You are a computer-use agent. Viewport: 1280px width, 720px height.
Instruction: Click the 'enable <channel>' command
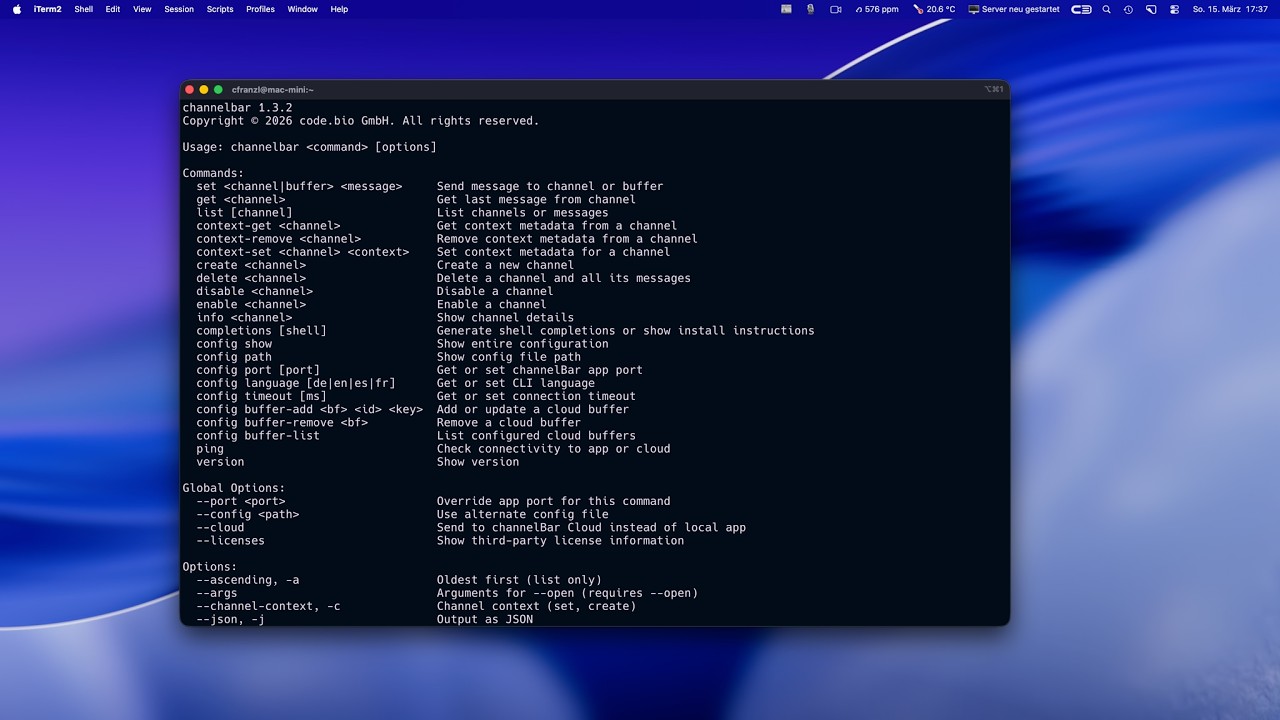(x=251, y=304)
